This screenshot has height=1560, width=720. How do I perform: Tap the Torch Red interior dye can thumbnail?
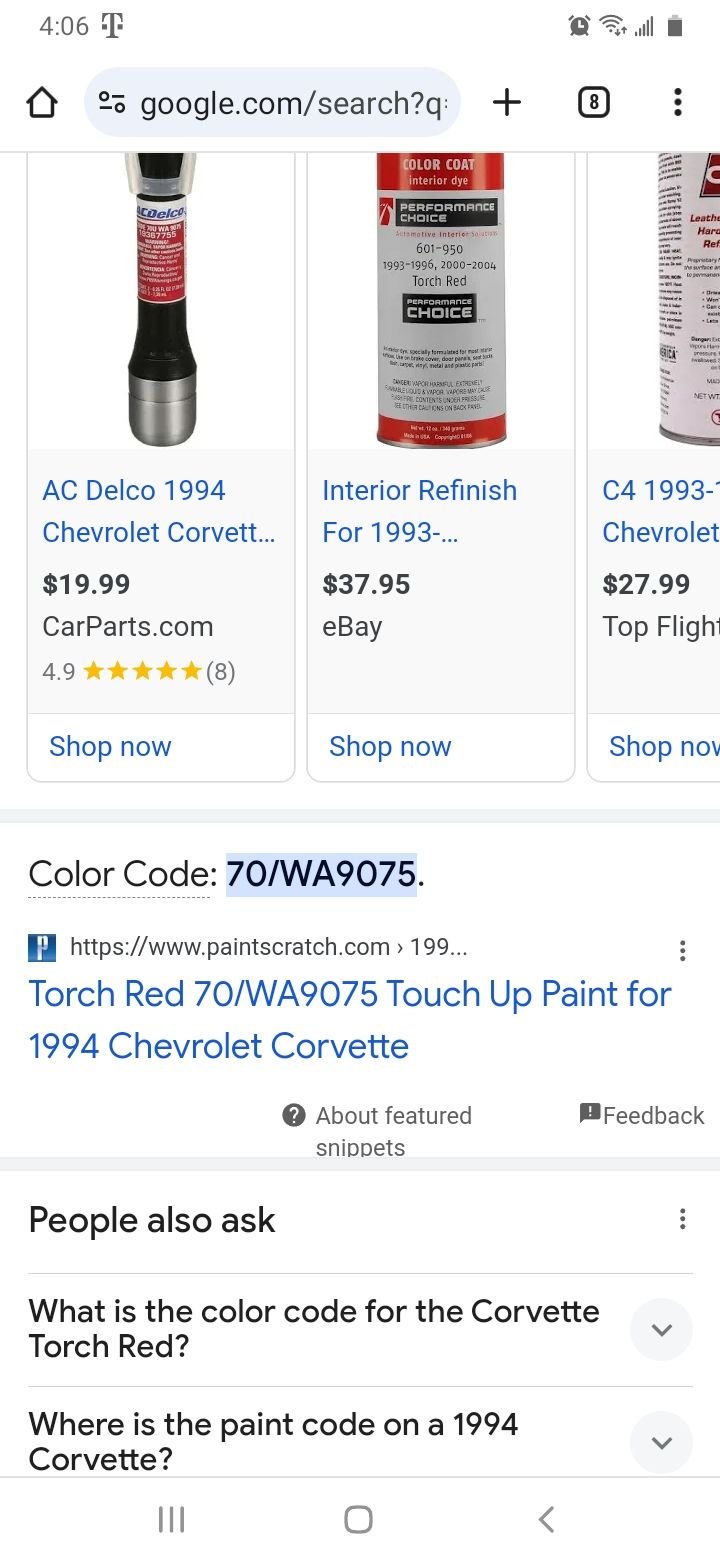tap(440, 295)
